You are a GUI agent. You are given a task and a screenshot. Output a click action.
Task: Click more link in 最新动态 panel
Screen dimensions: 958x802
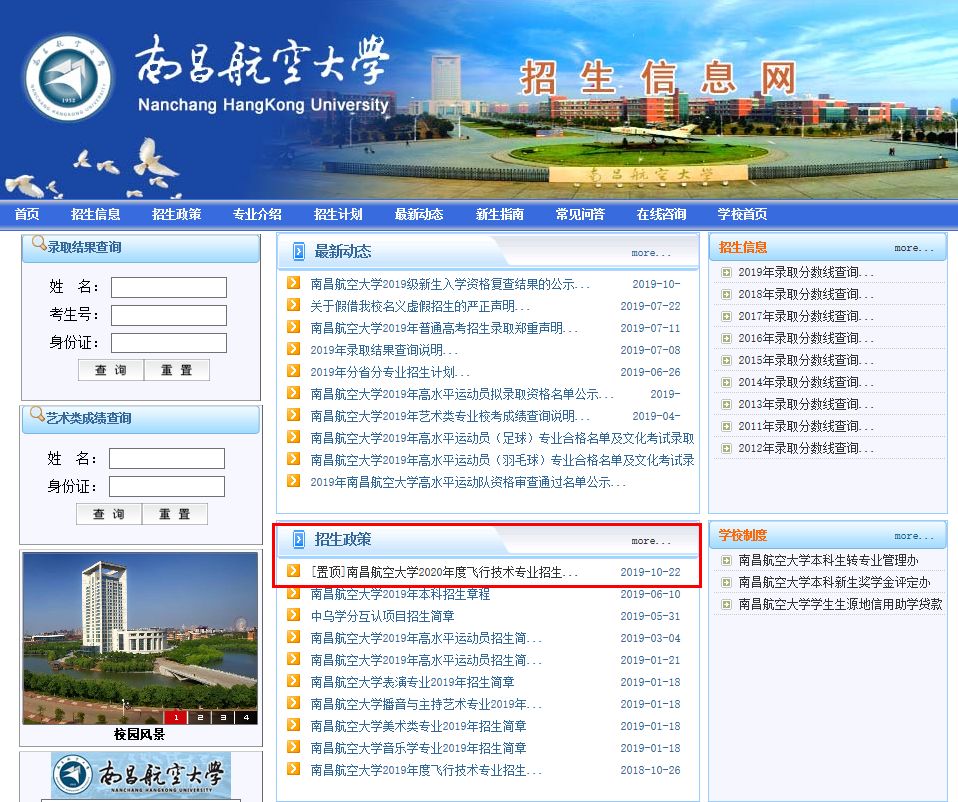(651, 253)
